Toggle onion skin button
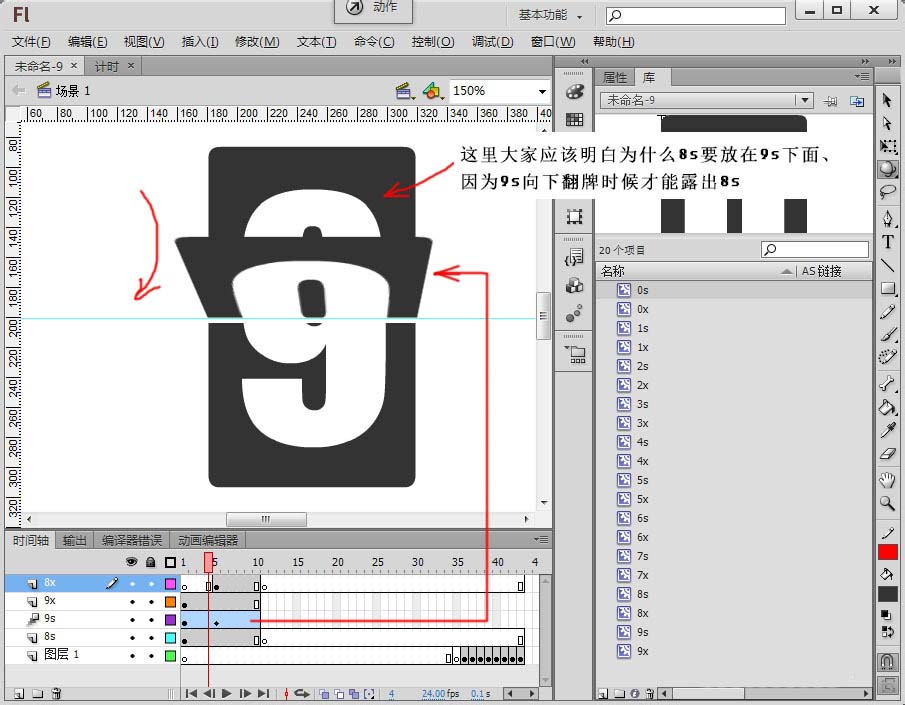Viewport: 905px width, 705px height. pos(324,693)
